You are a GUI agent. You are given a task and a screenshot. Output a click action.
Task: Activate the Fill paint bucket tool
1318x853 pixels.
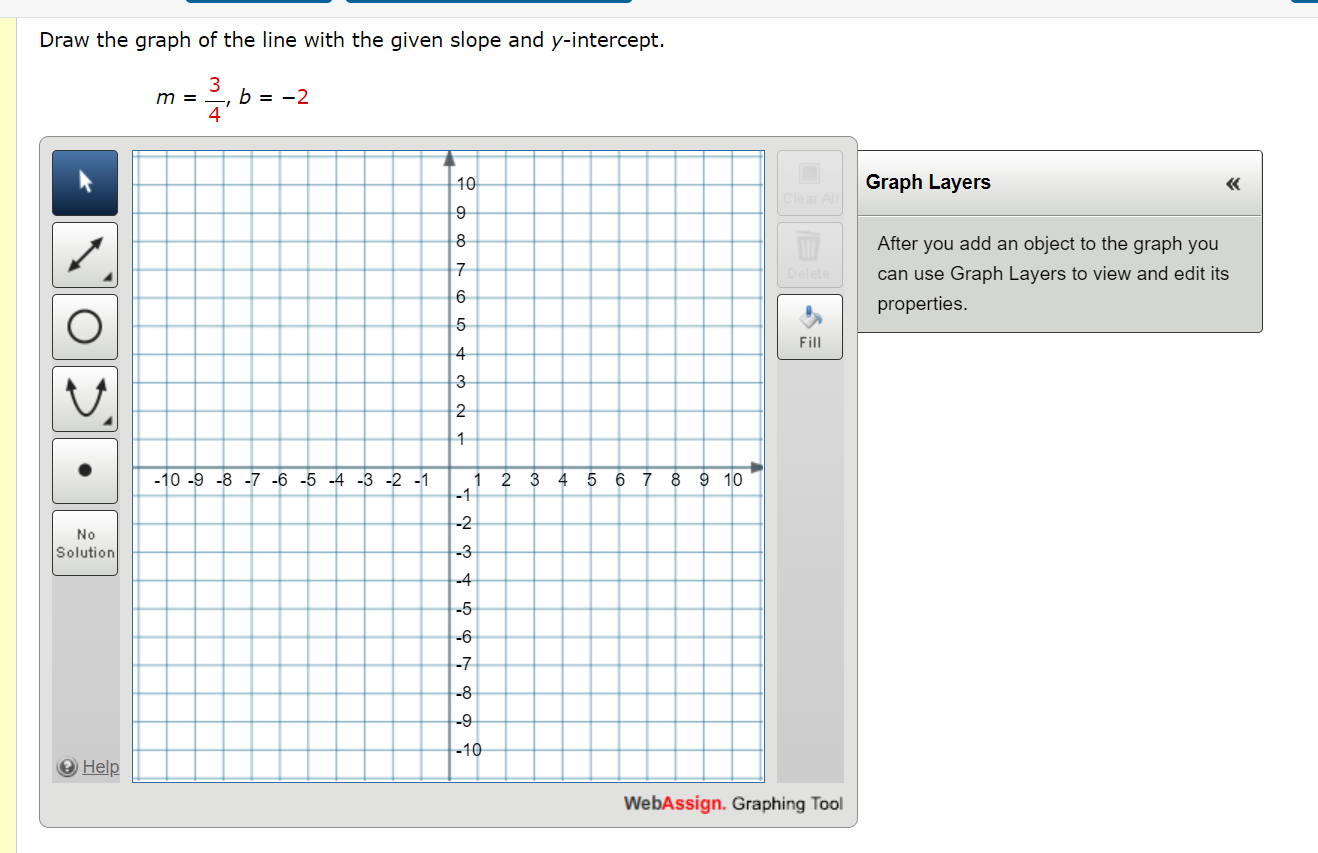pyautogui.click(x=809, y=326)
